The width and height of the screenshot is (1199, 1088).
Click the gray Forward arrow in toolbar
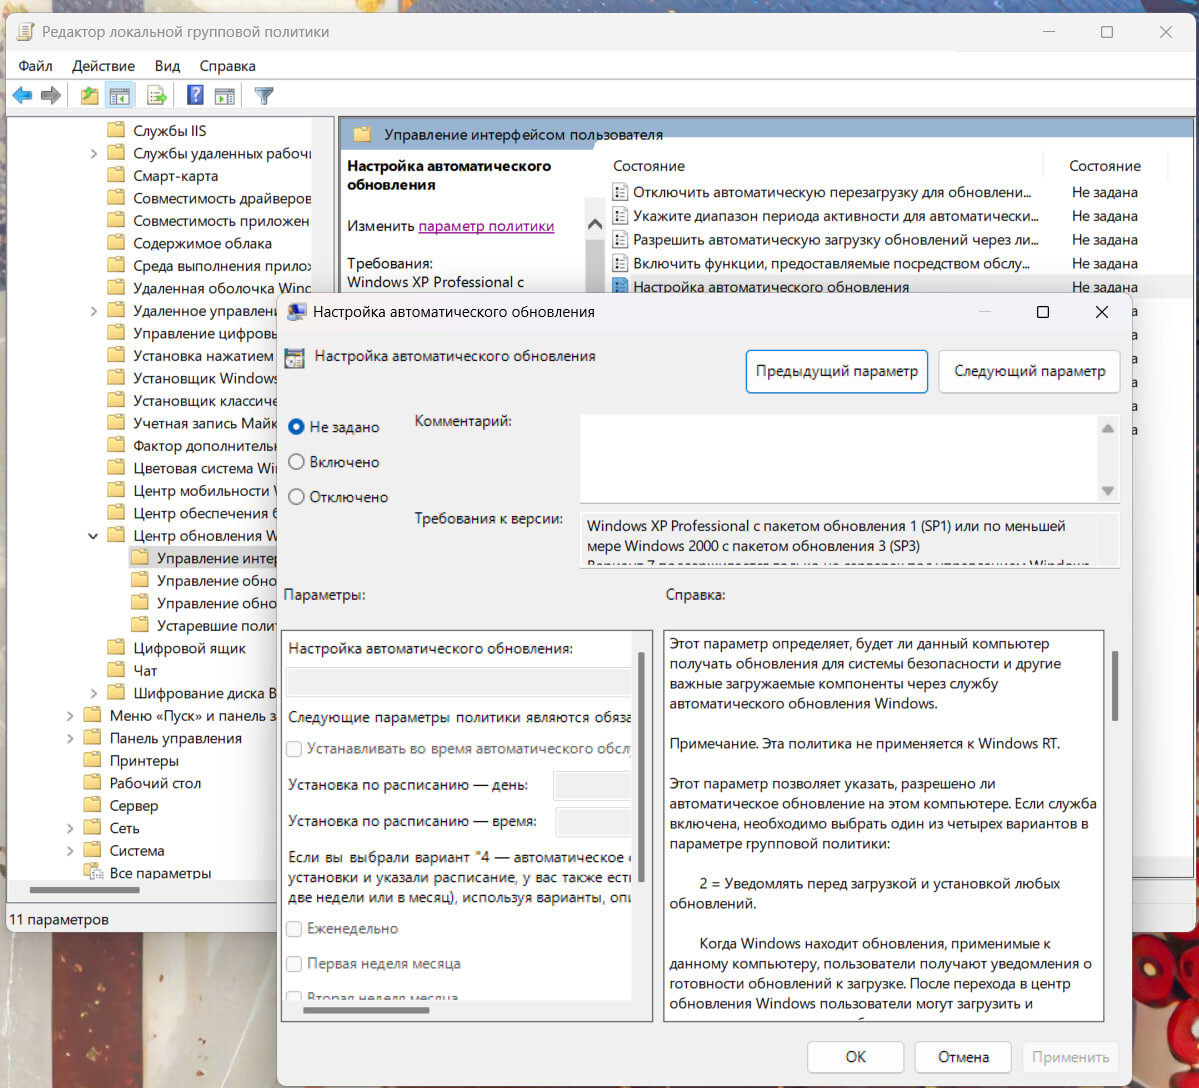coord(50,96)
